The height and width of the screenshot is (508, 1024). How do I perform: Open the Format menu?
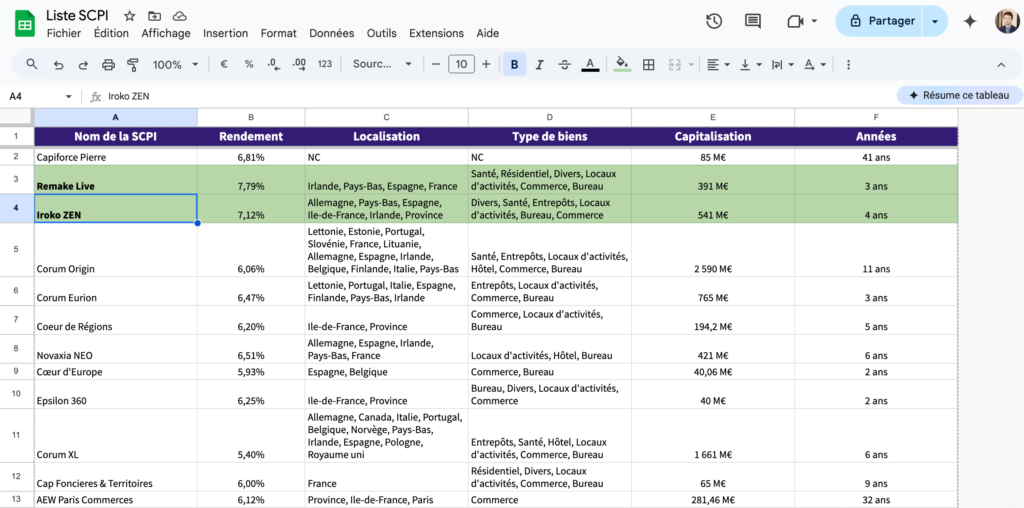278,33
